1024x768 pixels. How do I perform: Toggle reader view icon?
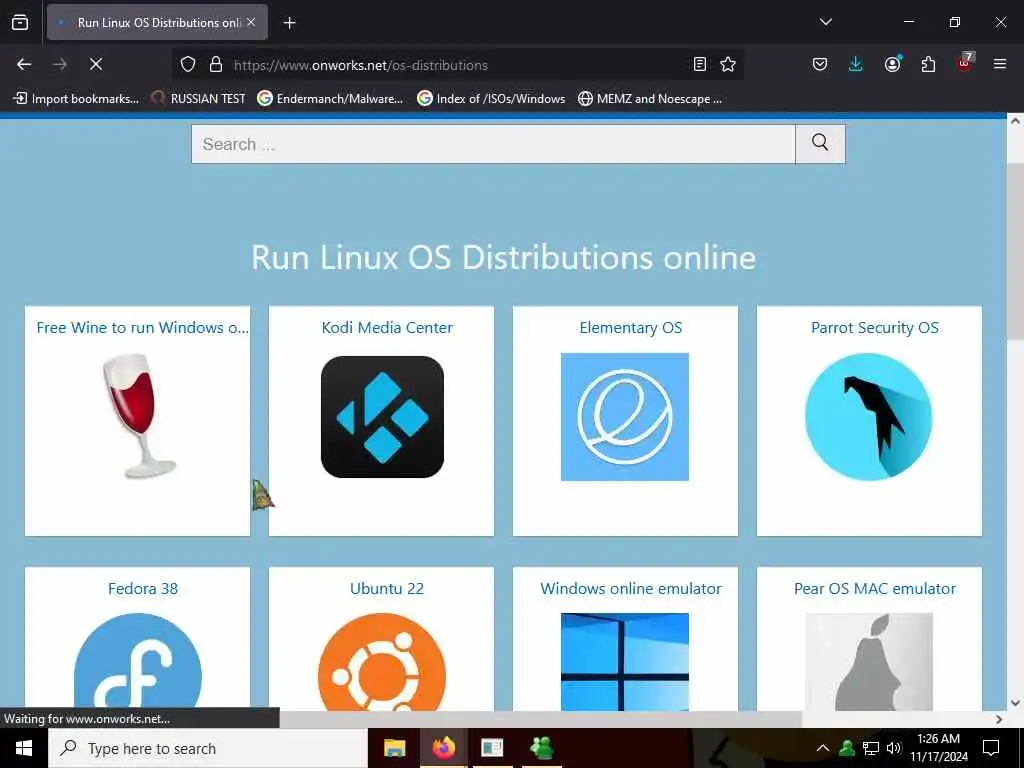(x=699, y=64)
